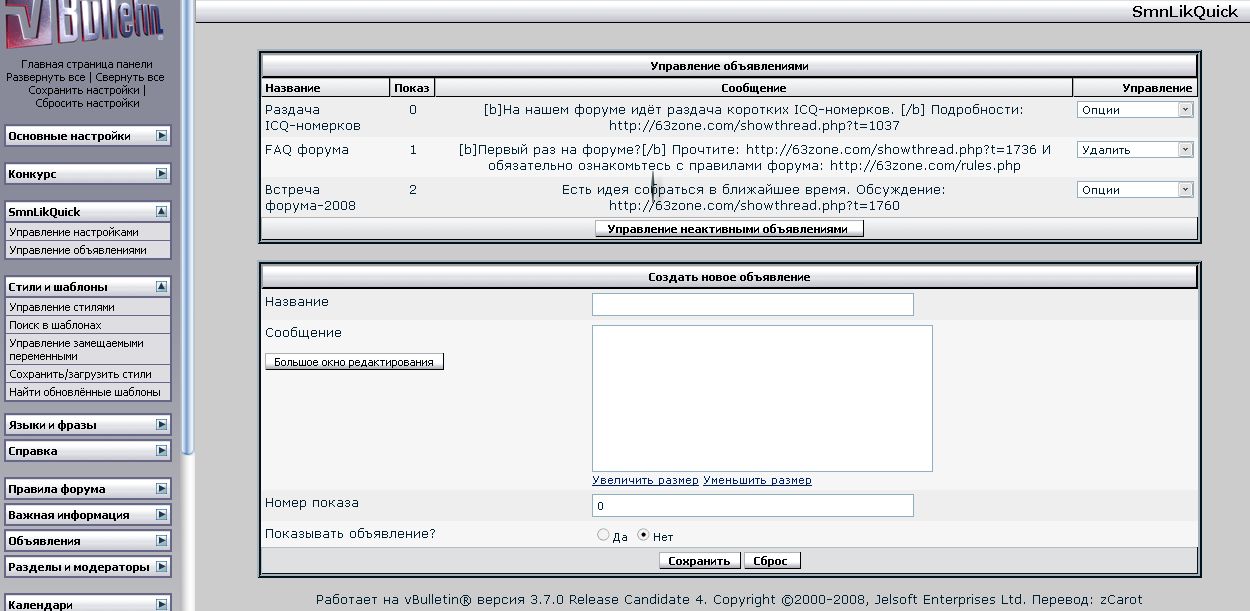Select Нет radio for showing announcement
The image size is (1250, 611).
tap(644, 535)
